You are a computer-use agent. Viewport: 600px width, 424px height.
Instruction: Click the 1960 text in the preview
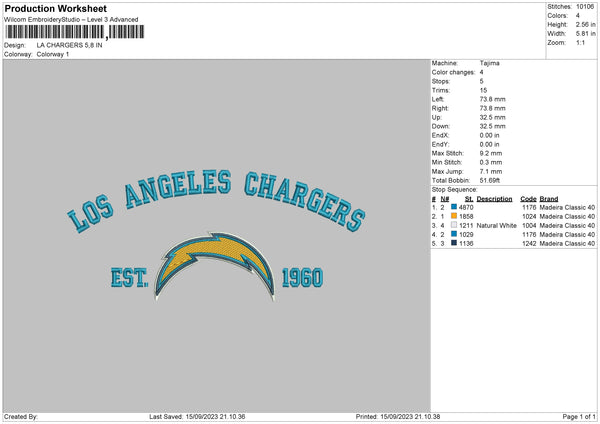pos(302,278)
